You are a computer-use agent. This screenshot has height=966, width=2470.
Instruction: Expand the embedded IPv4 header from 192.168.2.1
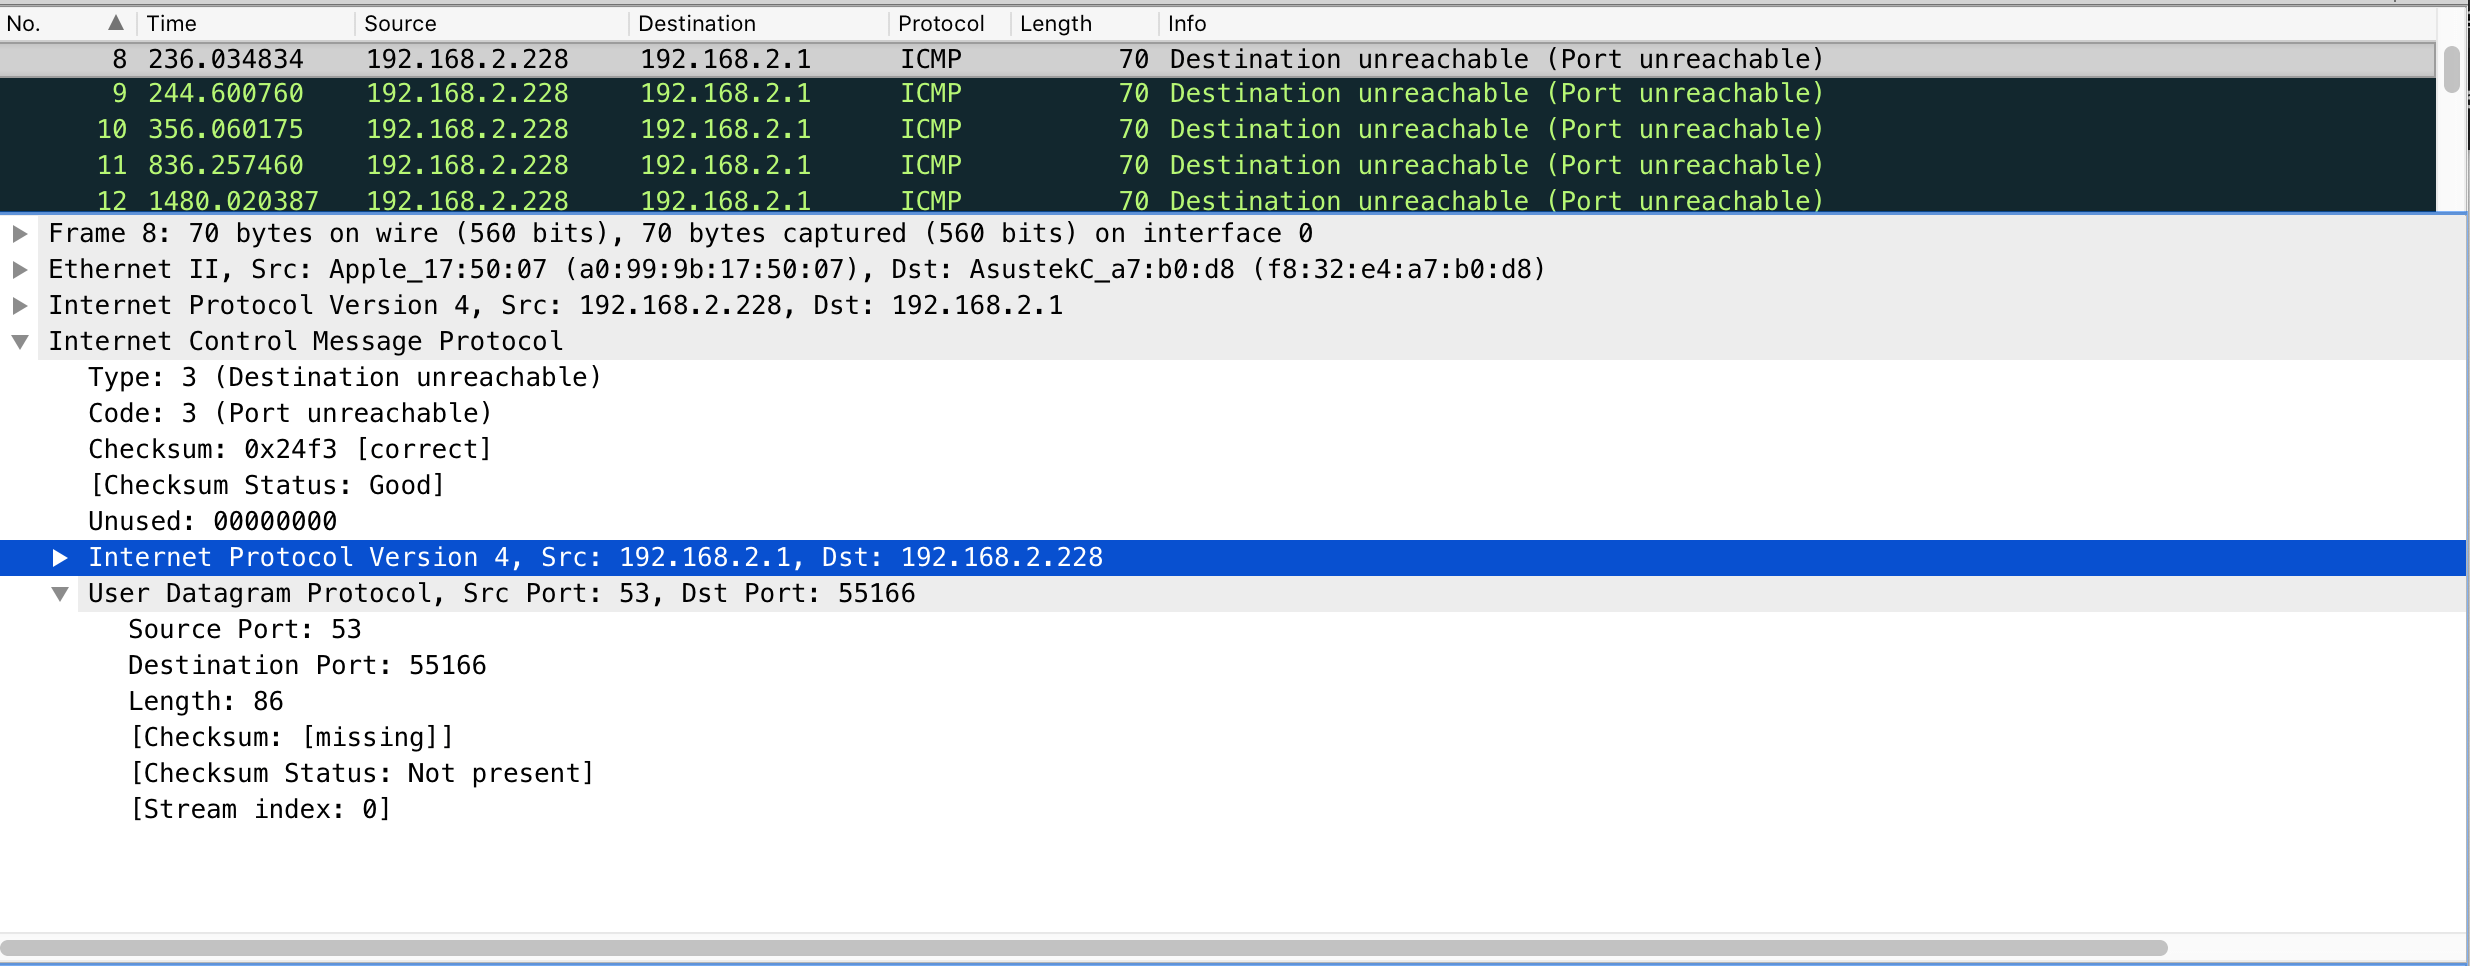(x=62, y=557)
